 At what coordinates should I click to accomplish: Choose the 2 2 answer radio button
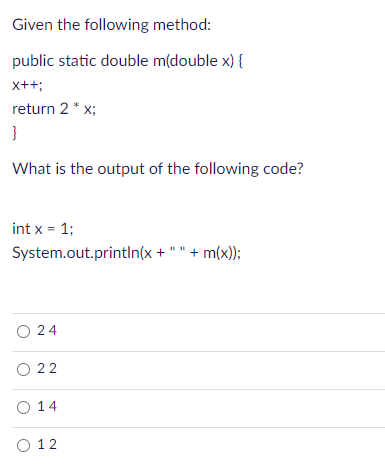tap(23, 369)
